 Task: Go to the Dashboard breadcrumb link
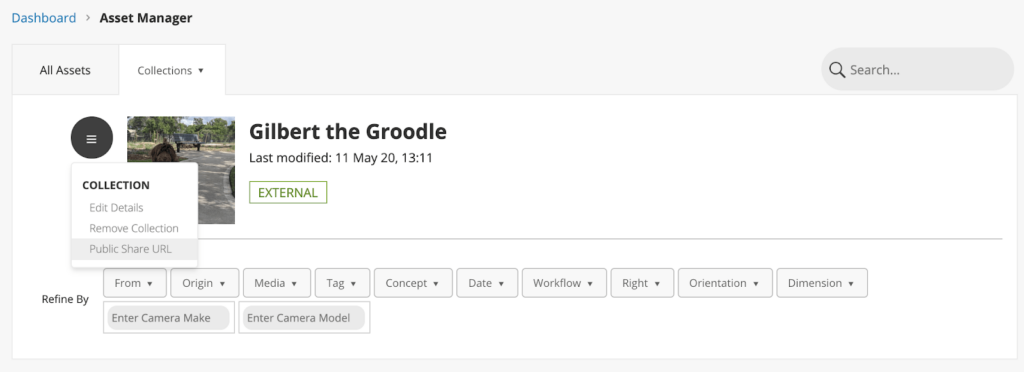44,18
